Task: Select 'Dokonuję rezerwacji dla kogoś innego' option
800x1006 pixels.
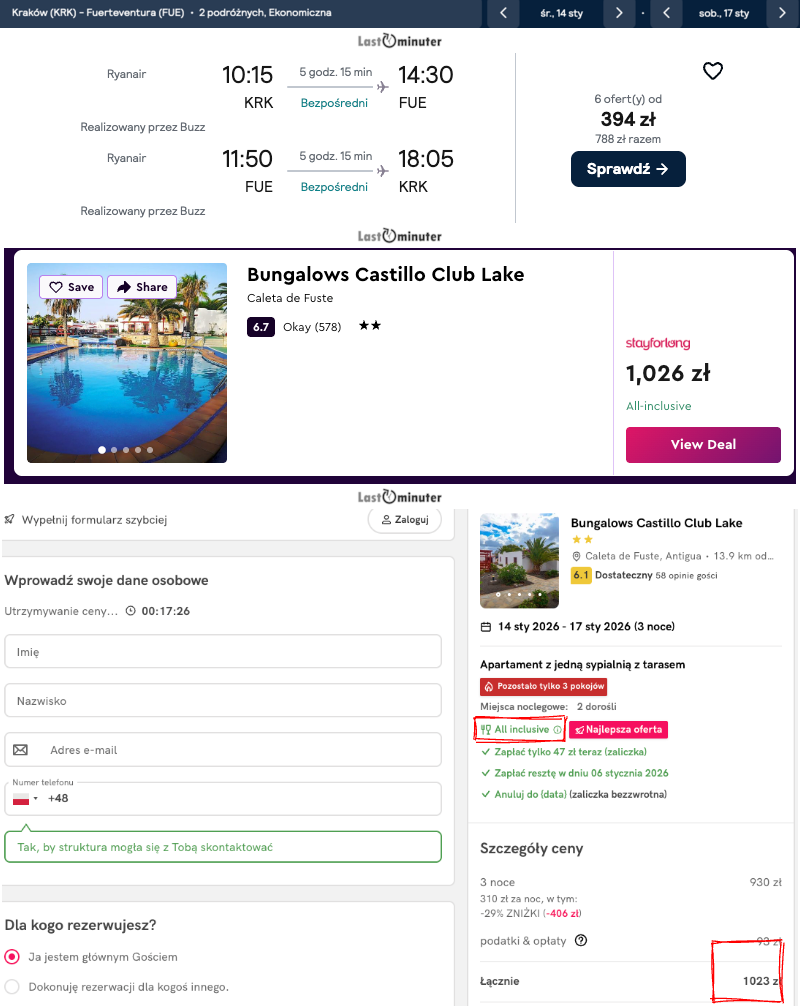Action: 13,987
